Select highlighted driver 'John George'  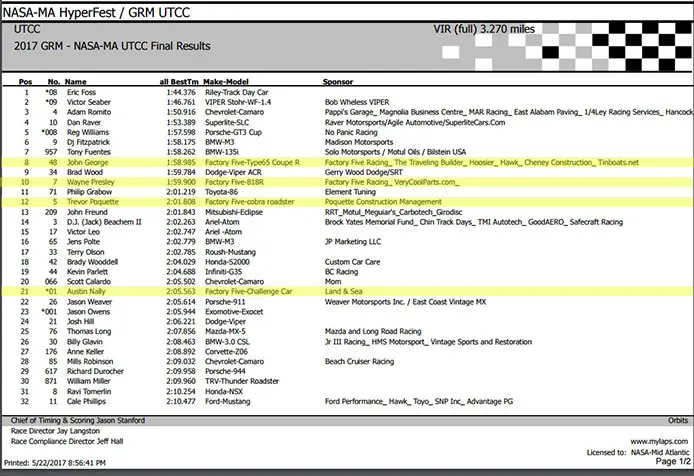click(x=88, y=162)
